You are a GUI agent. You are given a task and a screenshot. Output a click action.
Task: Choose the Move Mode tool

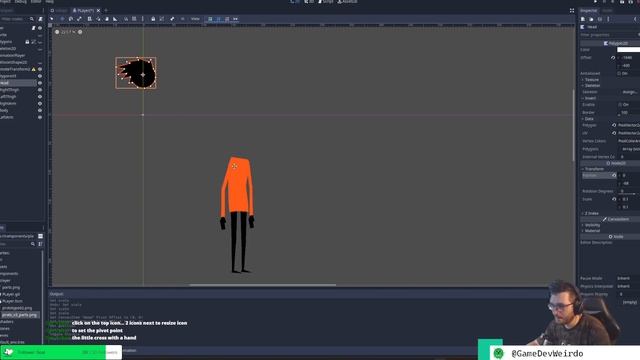tap(62, 19)
